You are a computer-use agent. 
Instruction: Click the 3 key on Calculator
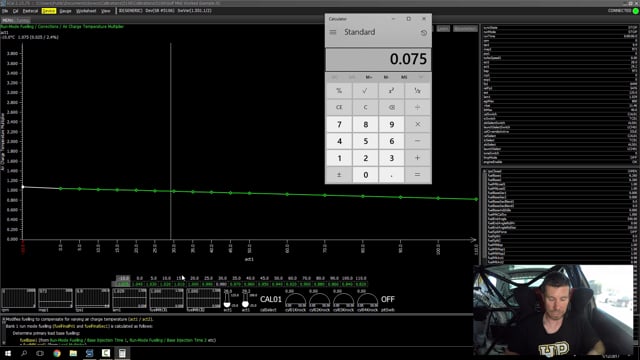(x=391, y=158)
